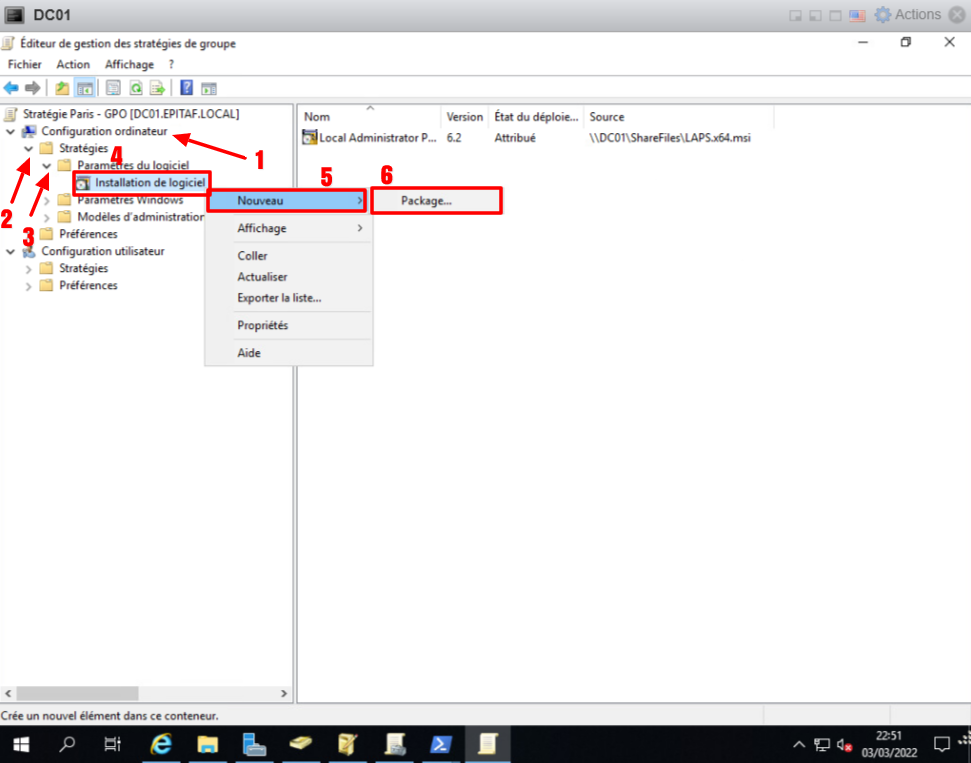The image size is (971, 763).
Task: Click the Back arrow toolbar icon
Action: click(11, 88)
